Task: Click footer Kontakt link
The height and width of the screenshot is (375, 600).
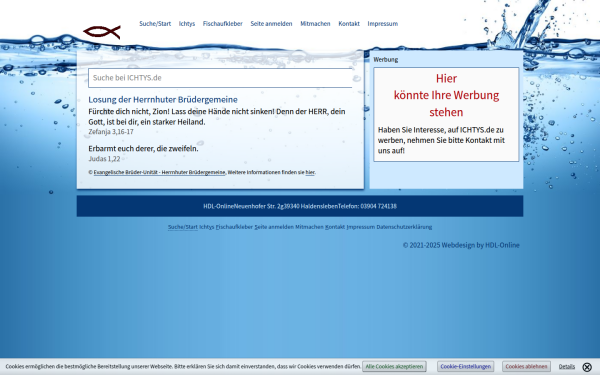Action: click(335, 227)
